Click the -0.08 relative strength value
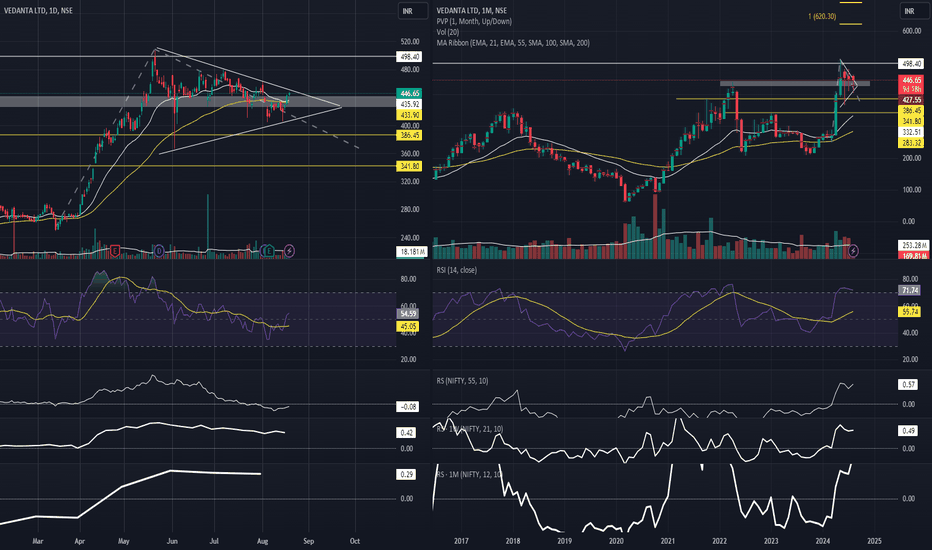This screenshot has height=550, width=932. coord(408,407)
